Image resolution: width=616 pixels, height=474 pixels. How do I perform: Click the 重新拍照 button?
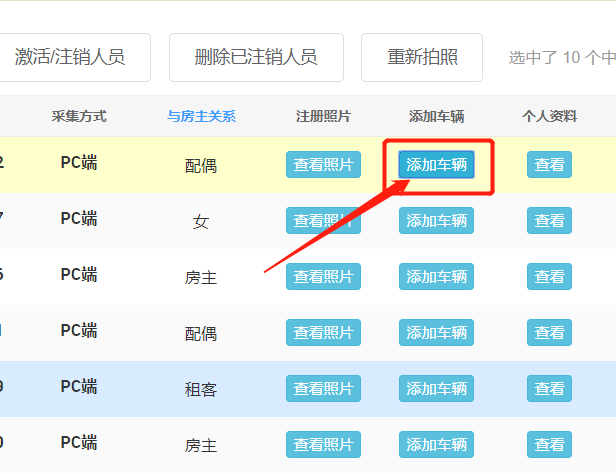click(422, 57)
